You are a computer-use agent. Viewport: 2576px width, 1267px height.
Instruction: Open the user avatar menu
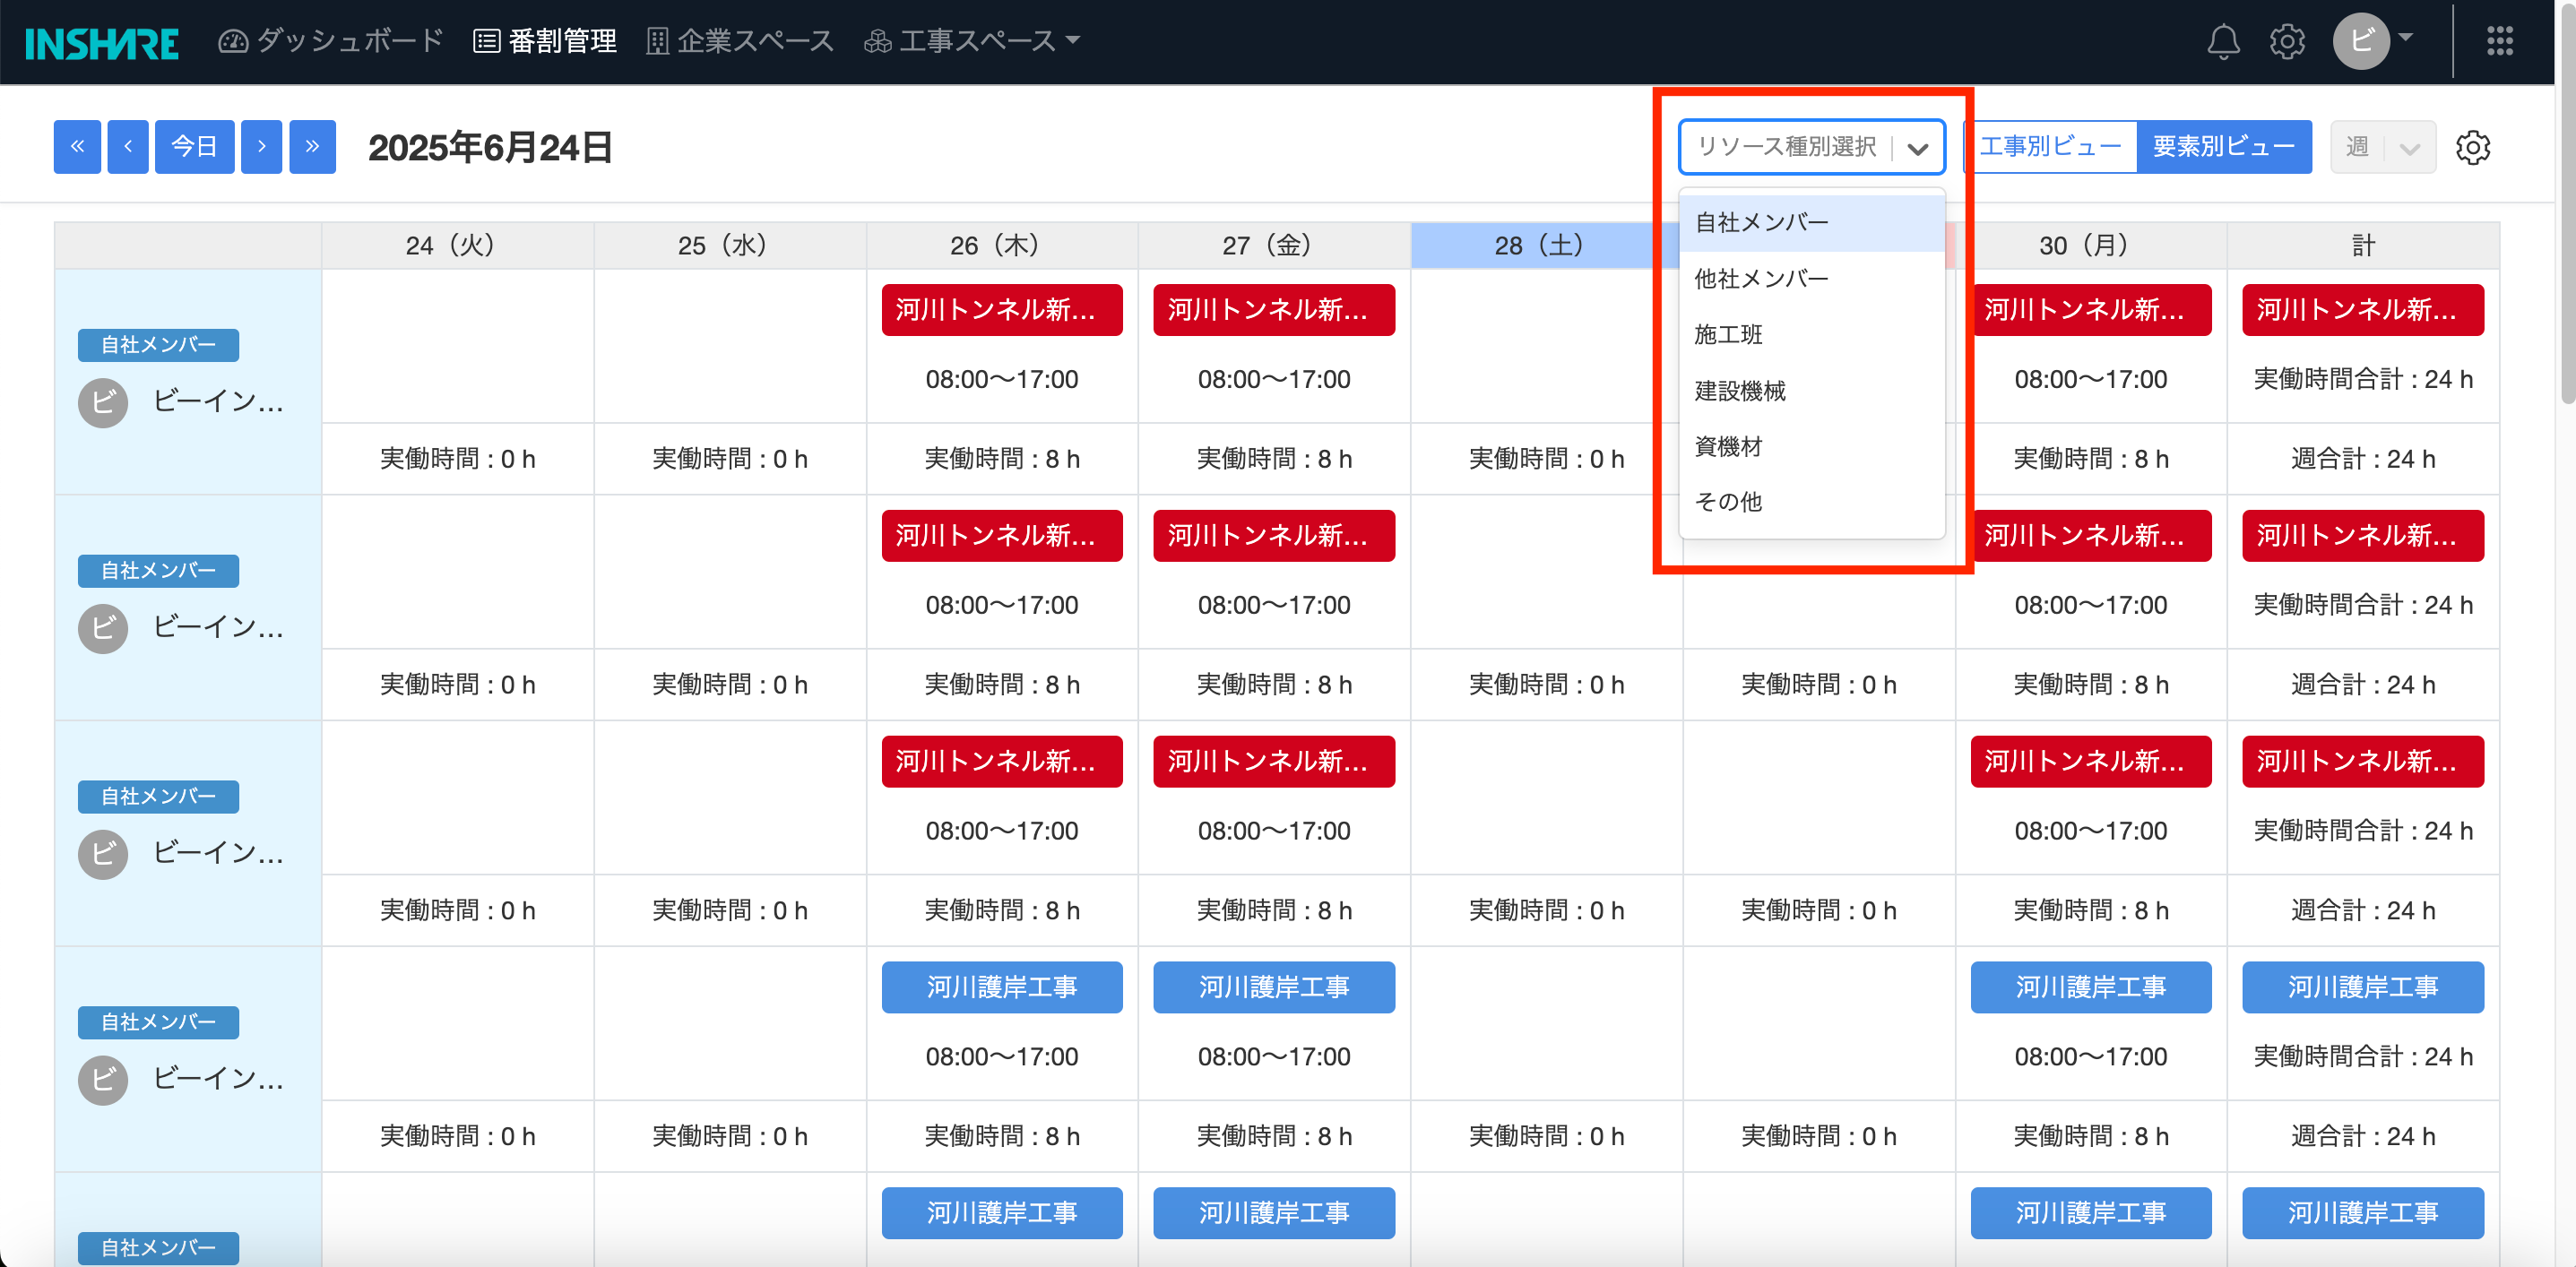point(2361,41)
